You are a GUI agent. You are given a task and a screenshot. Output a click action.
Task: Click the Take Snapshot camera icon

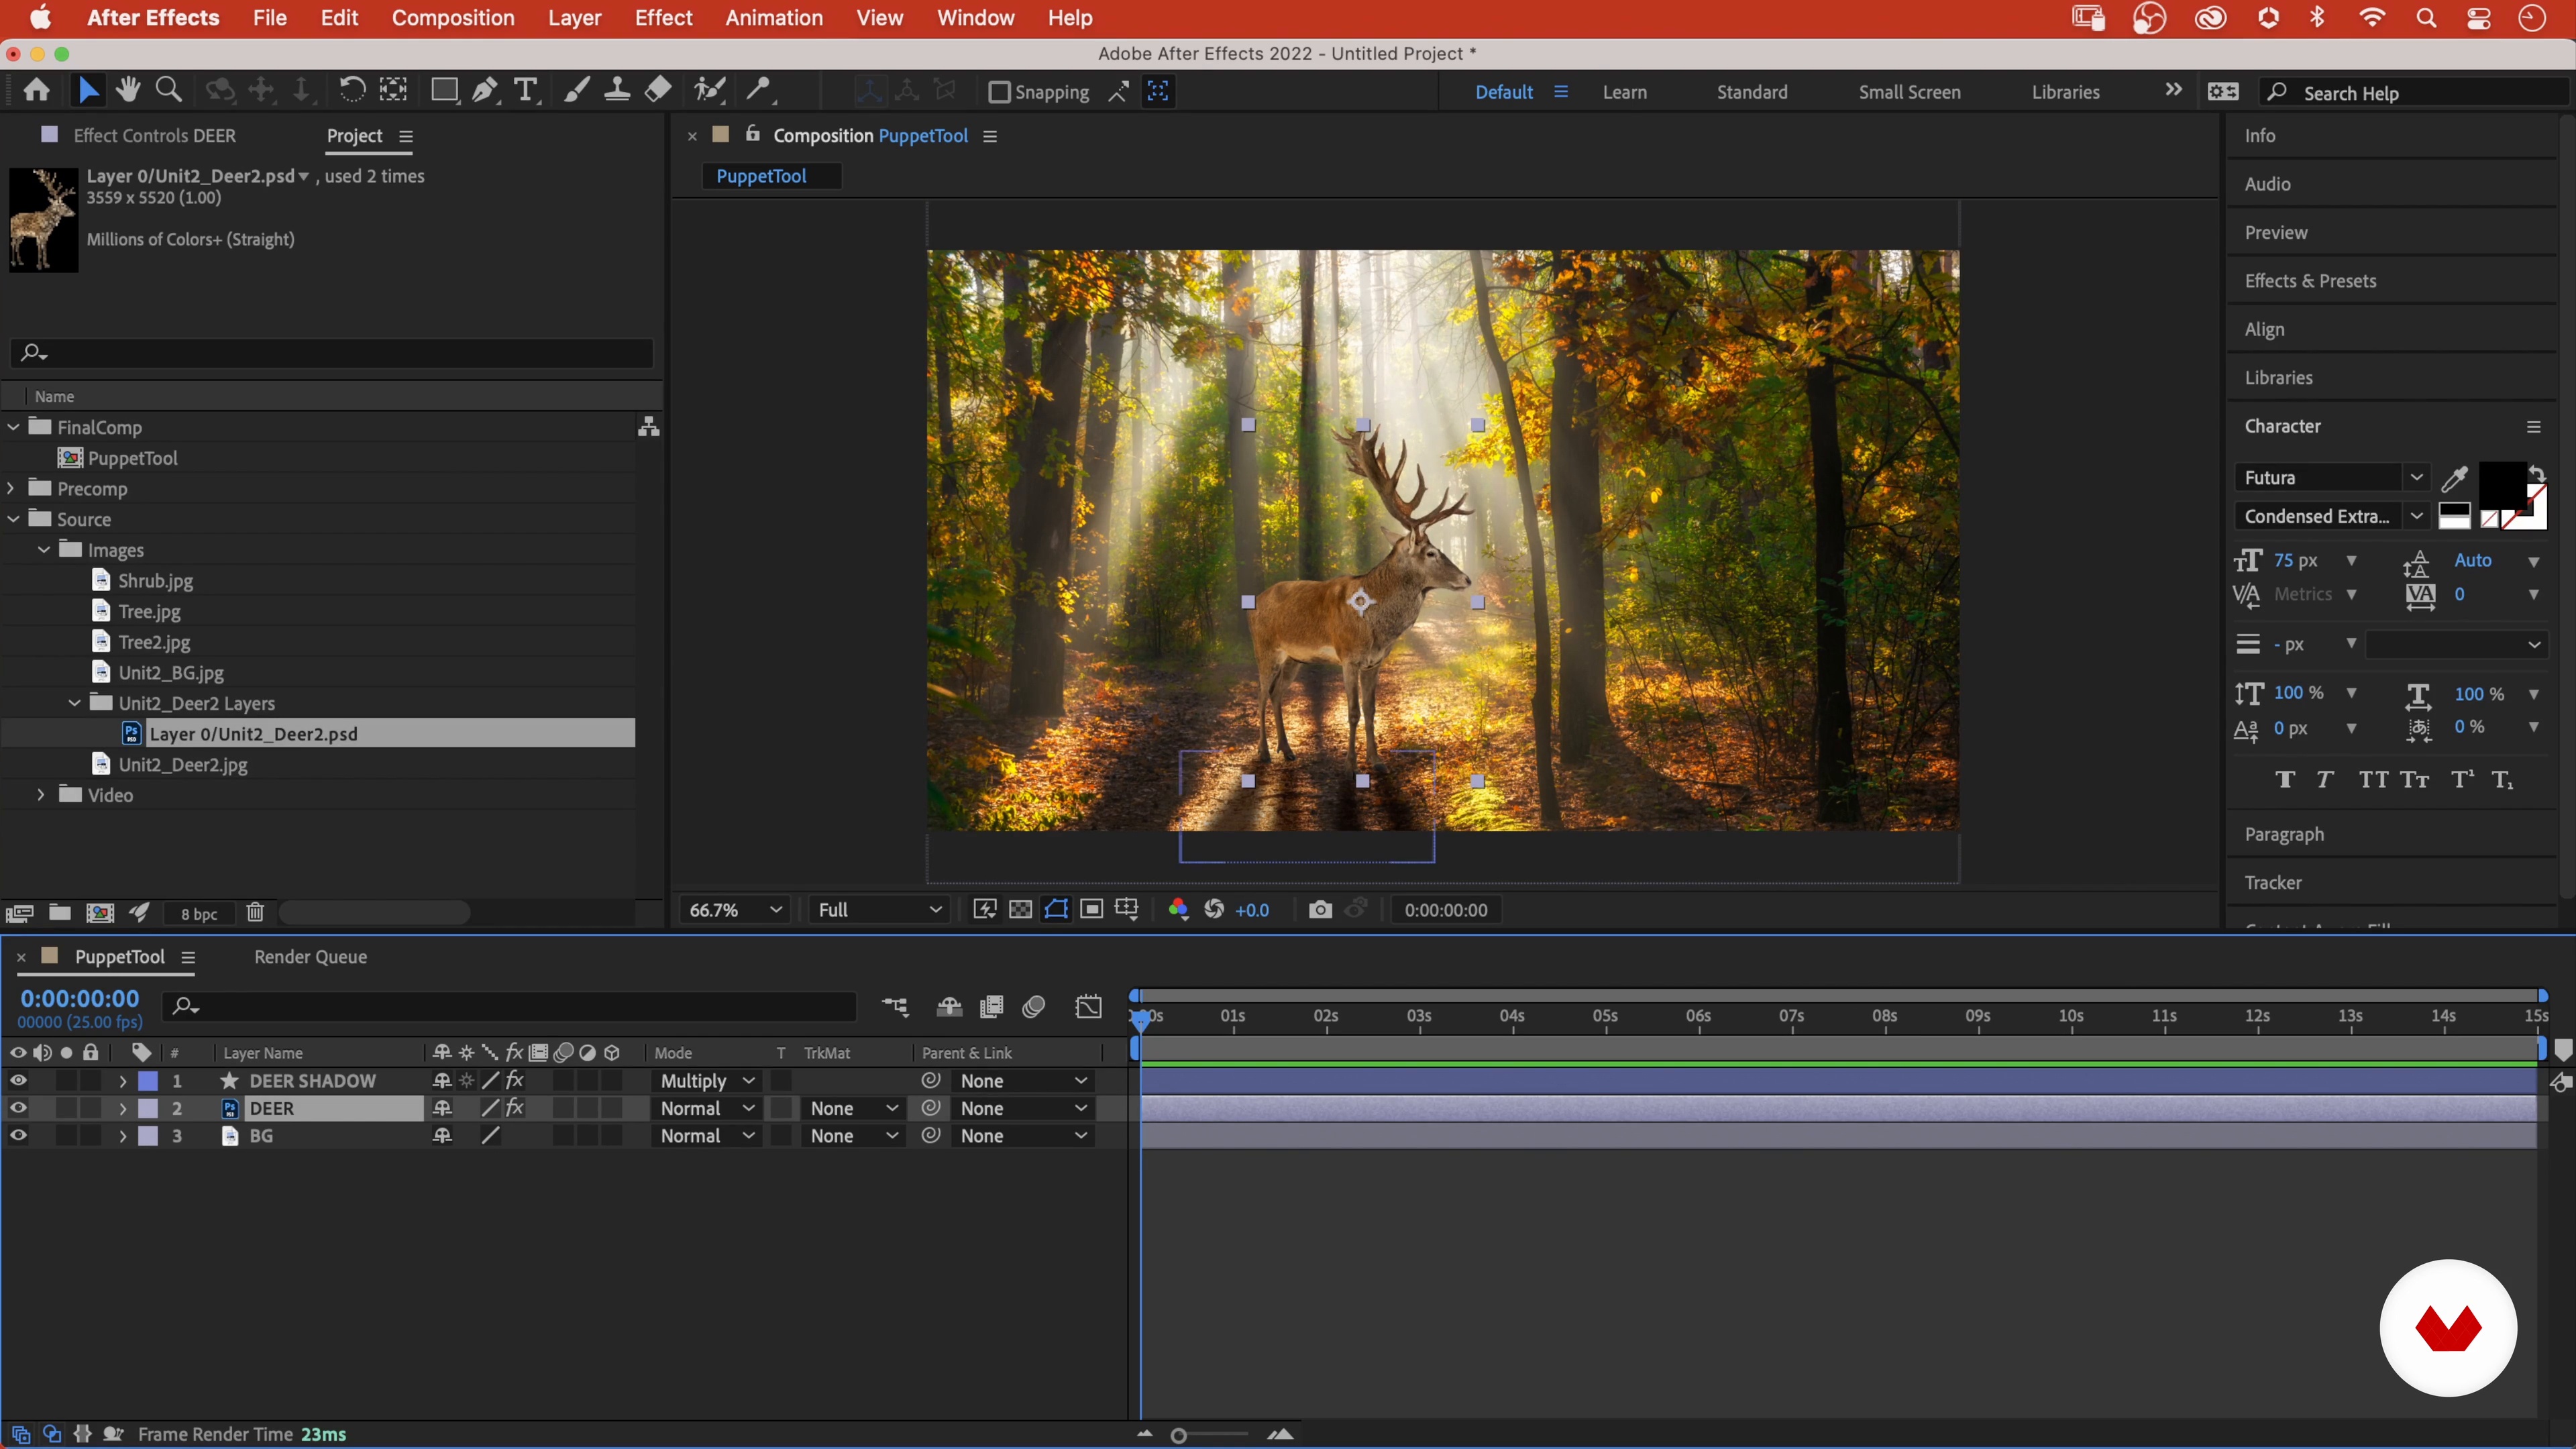1320,910
